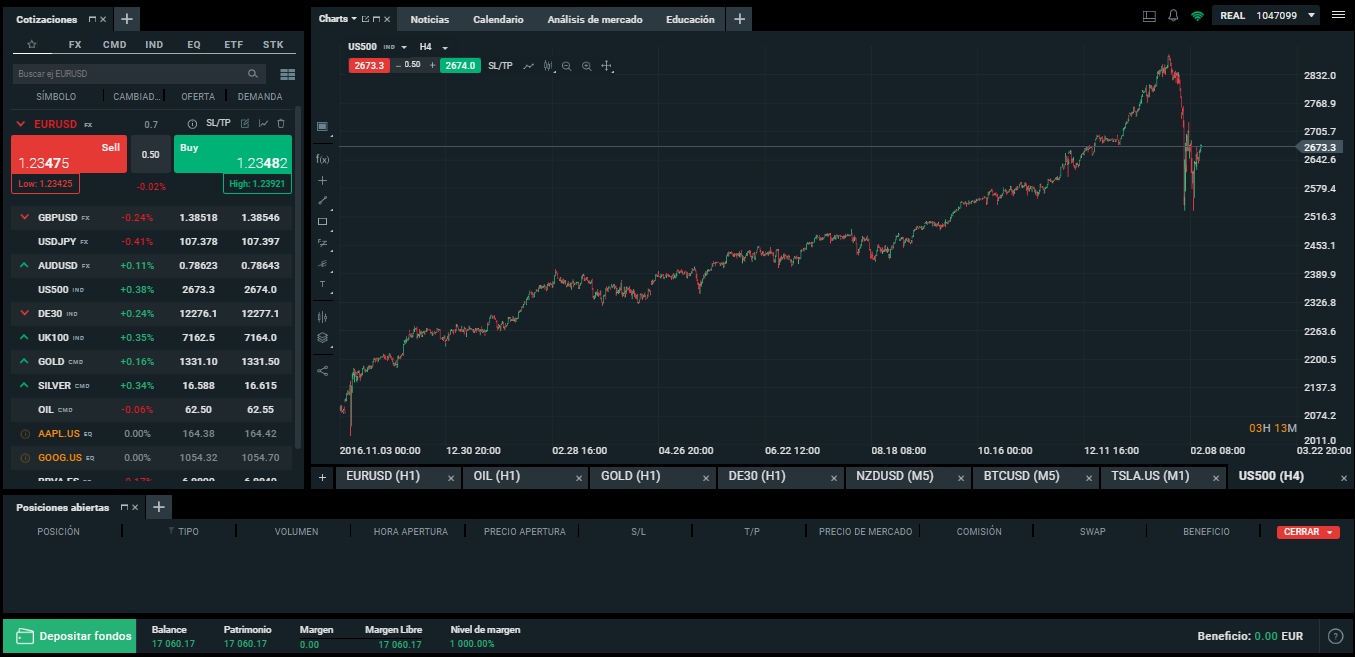Image resolution: width=1355 pixels, height=657 pixels.
Task: Click the Depositar fondos button
Action: click(70, 636)
